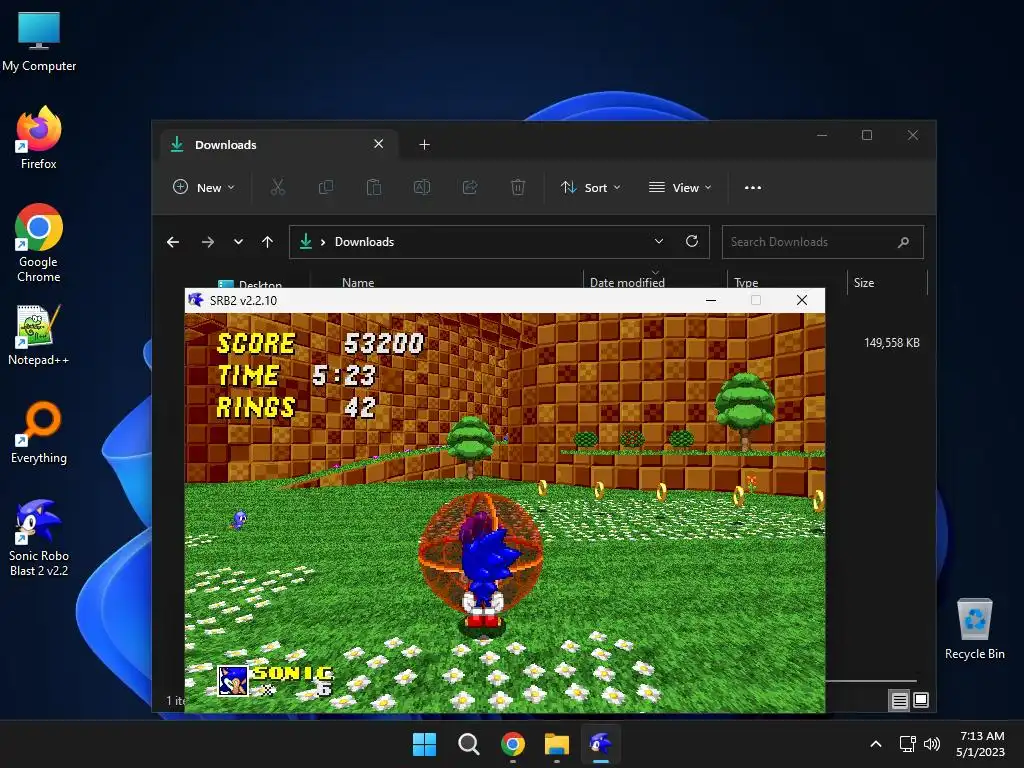Select the Downloads tab
The width and height of the screenshot is (1024, 768).
point(281,145)
